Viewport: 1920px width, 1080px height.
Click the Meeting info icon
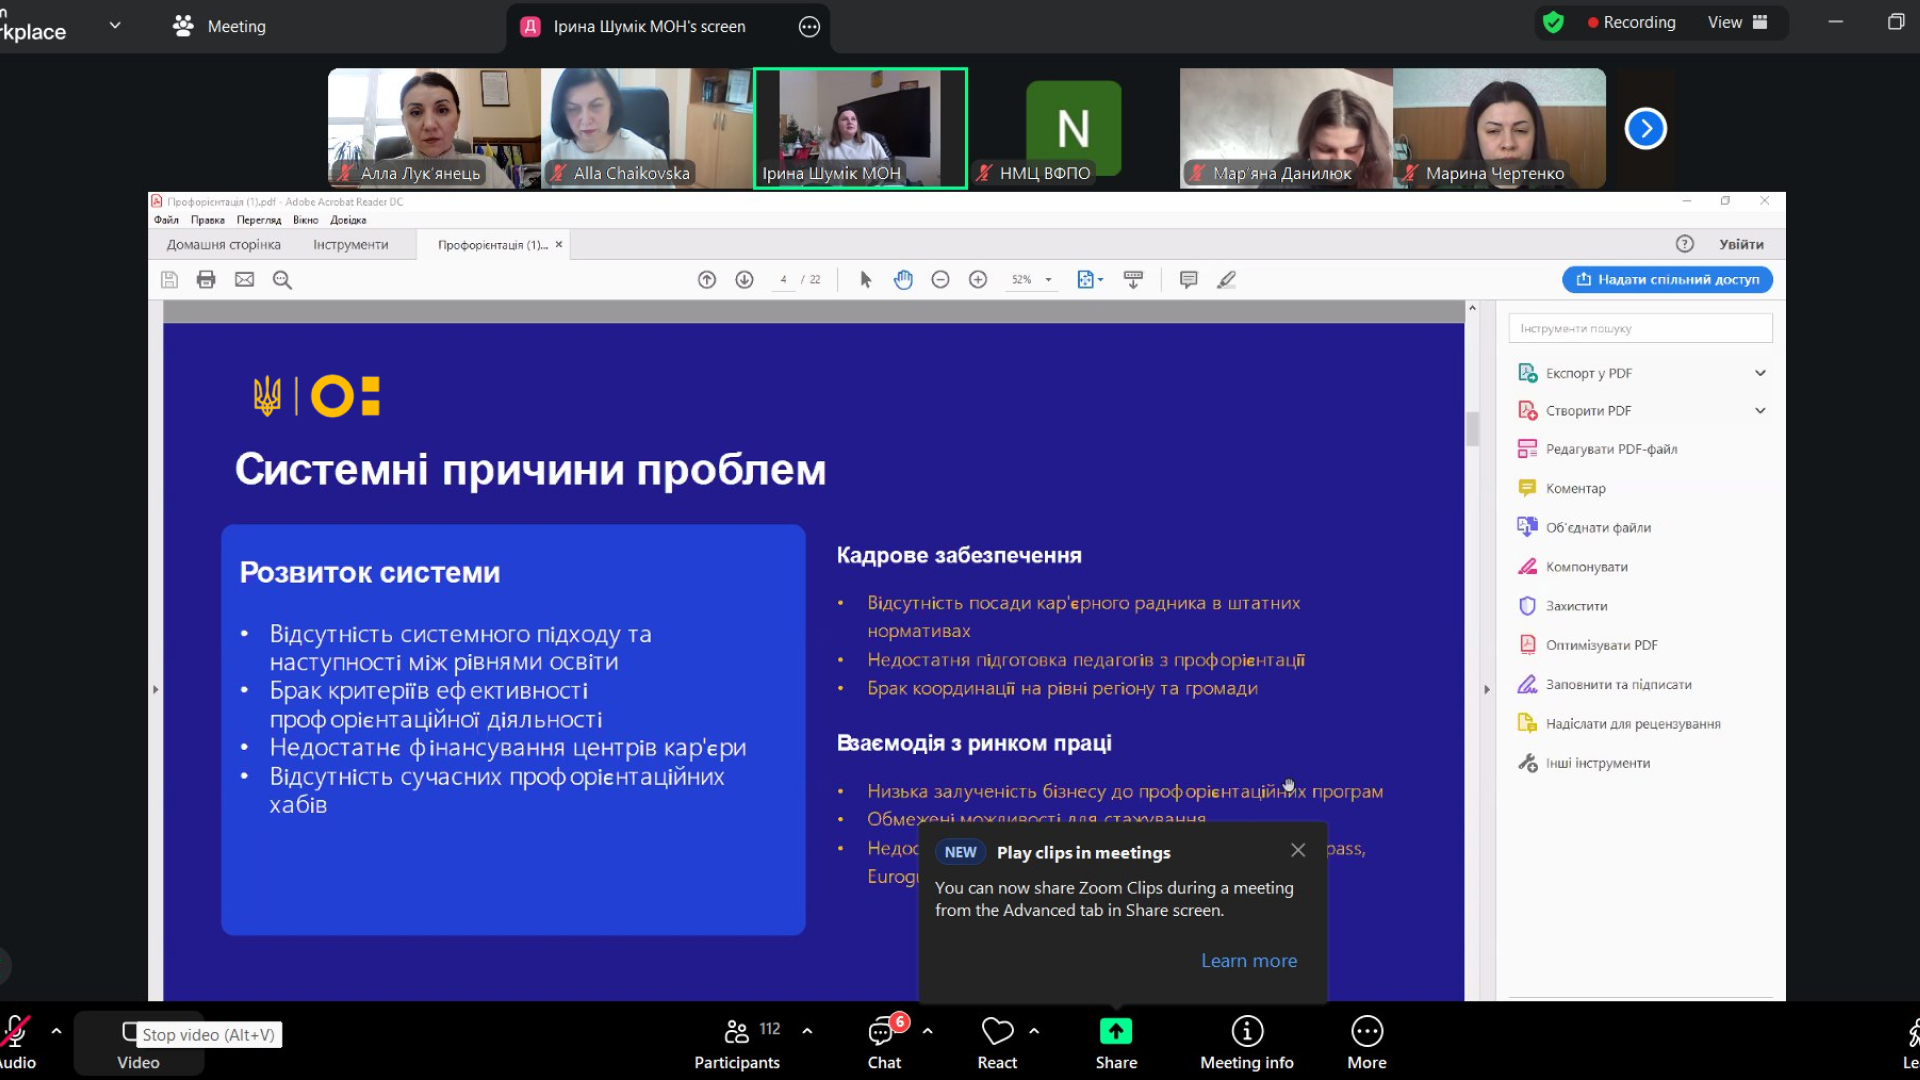click(1246, 1032)
